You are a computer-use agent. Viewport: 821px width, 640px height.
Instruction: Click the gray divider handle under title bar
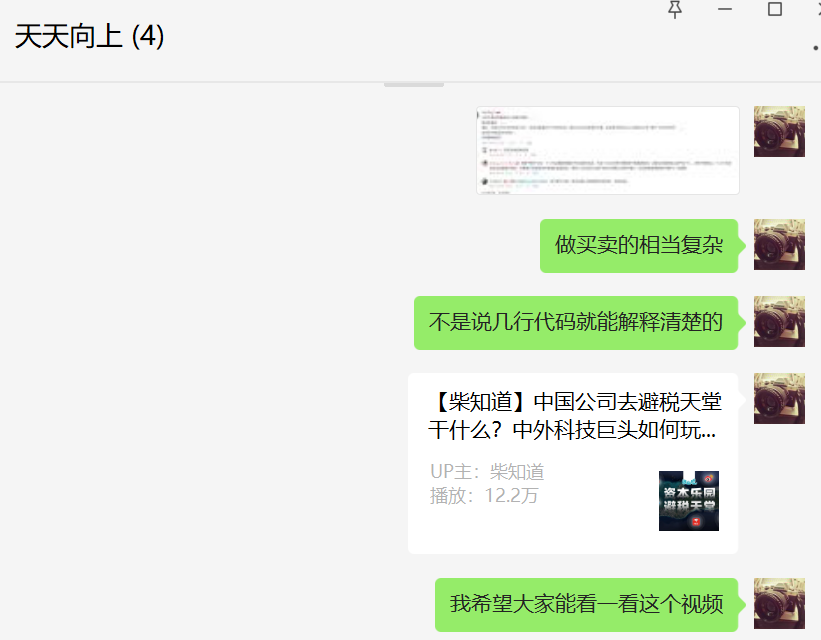click(414, 84)
